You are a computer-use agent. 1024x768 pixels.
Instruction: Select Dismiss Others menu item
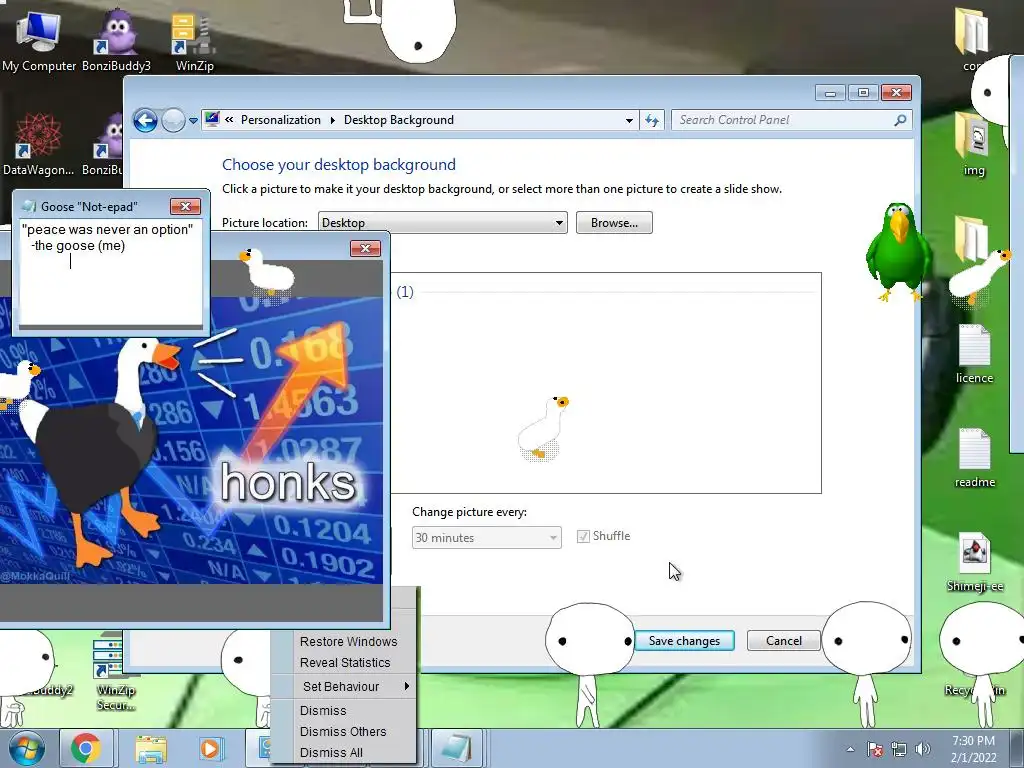(344, 731)
